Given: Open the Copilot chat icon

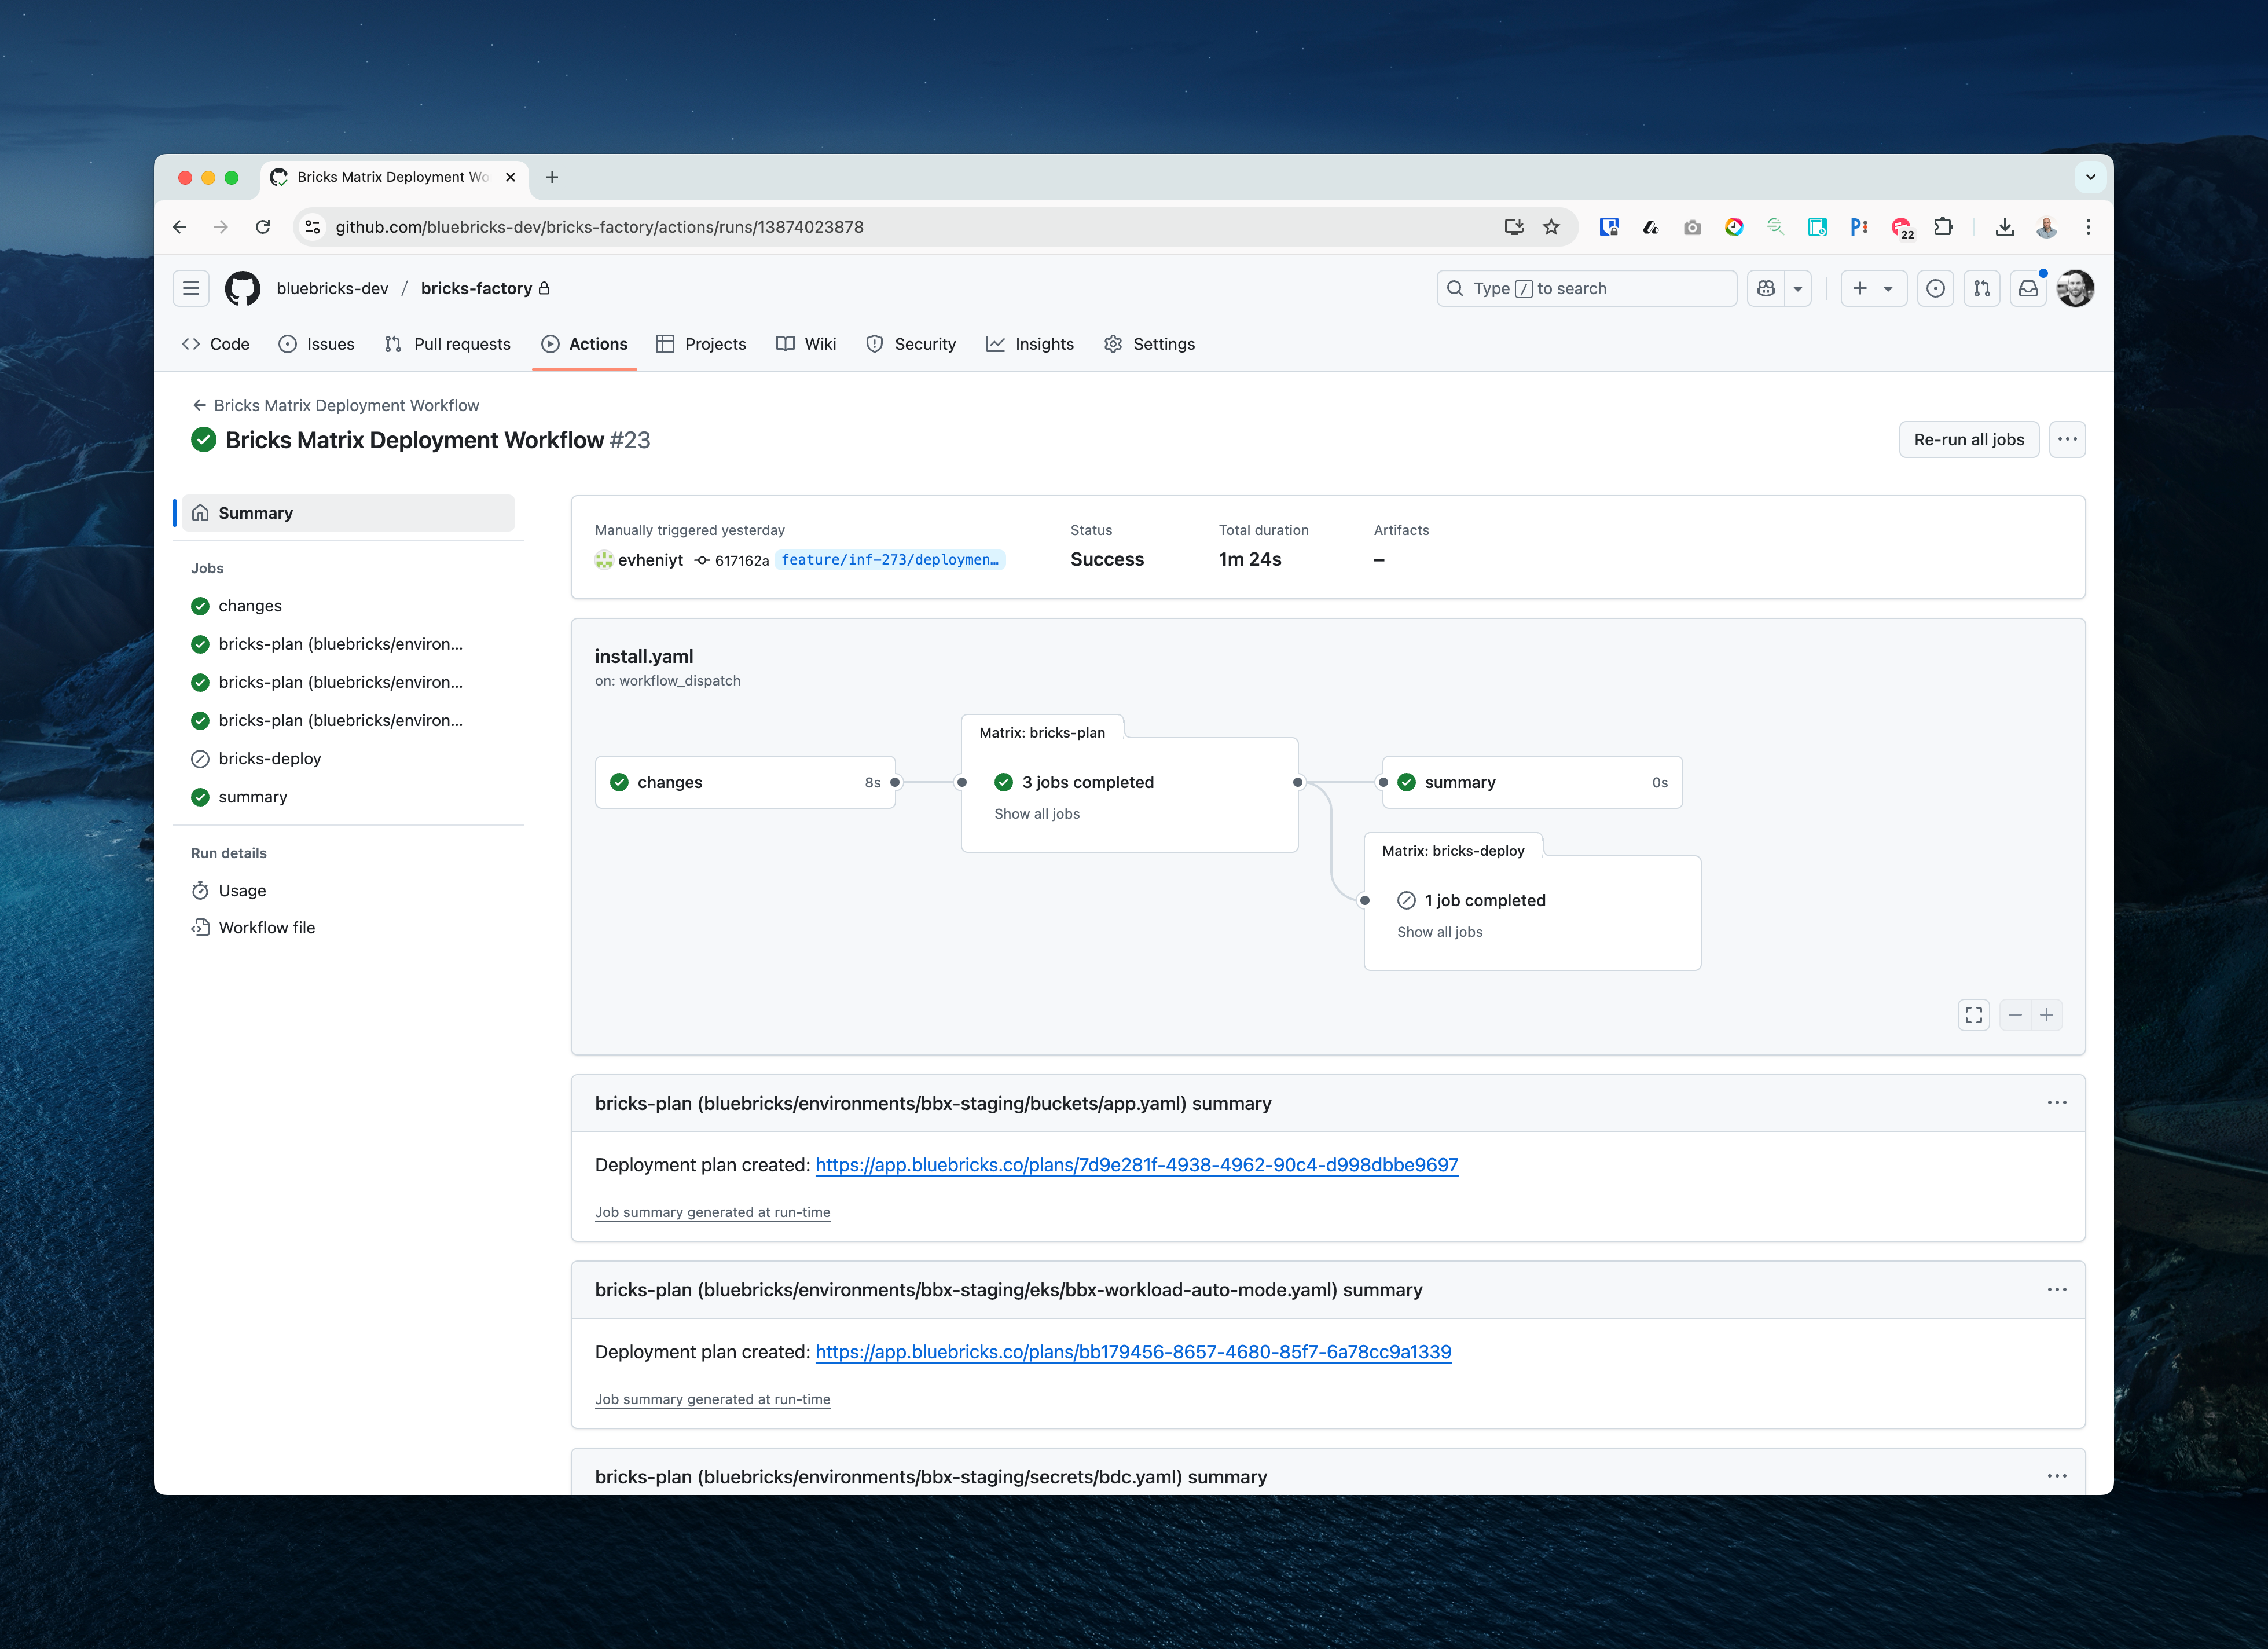Looking at the screenshot, I should (x=1766, y=288).
